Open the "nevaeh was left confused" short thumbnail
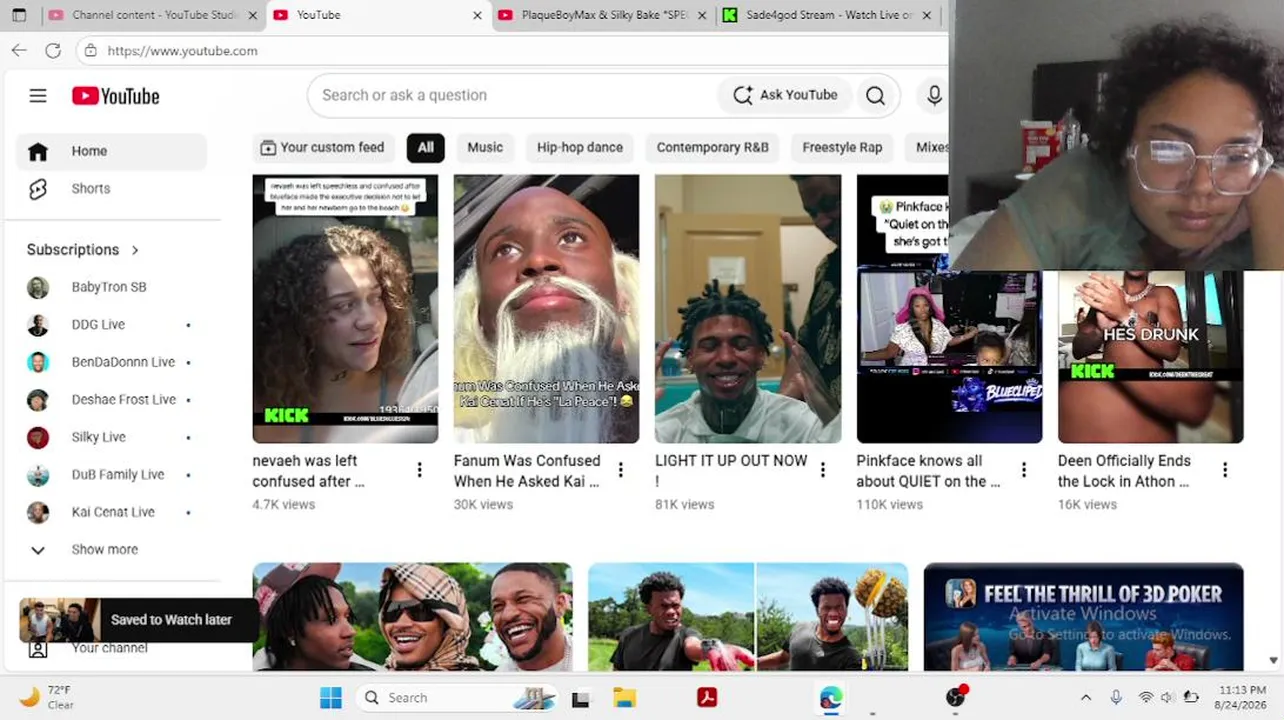Screen dimensions: 1284x720 [345, 309]
